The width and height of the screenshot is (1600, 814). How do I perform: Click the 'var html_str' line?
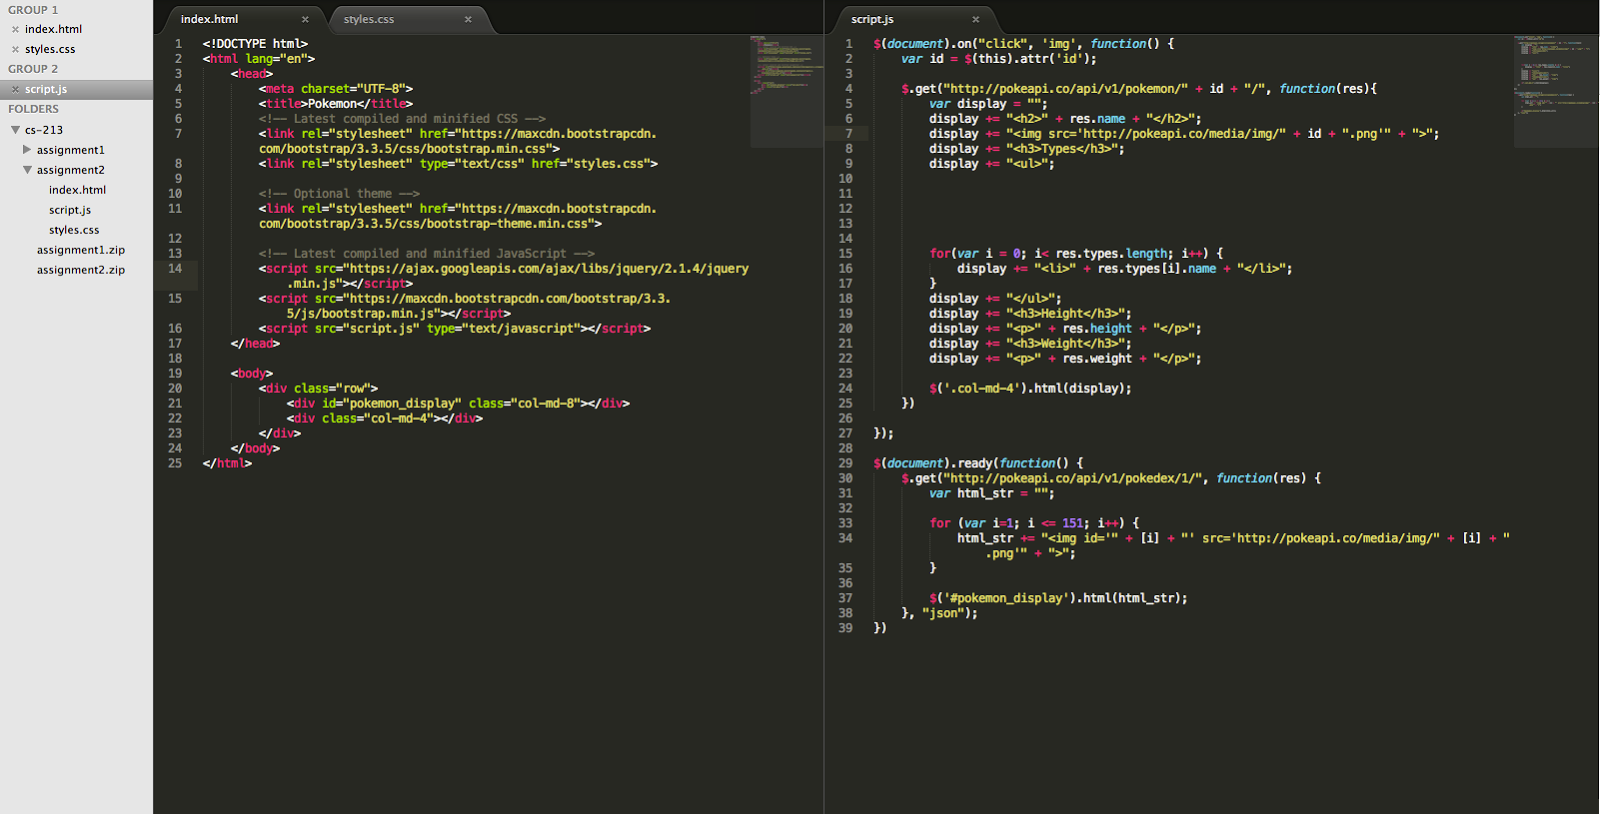coord(992,494)
